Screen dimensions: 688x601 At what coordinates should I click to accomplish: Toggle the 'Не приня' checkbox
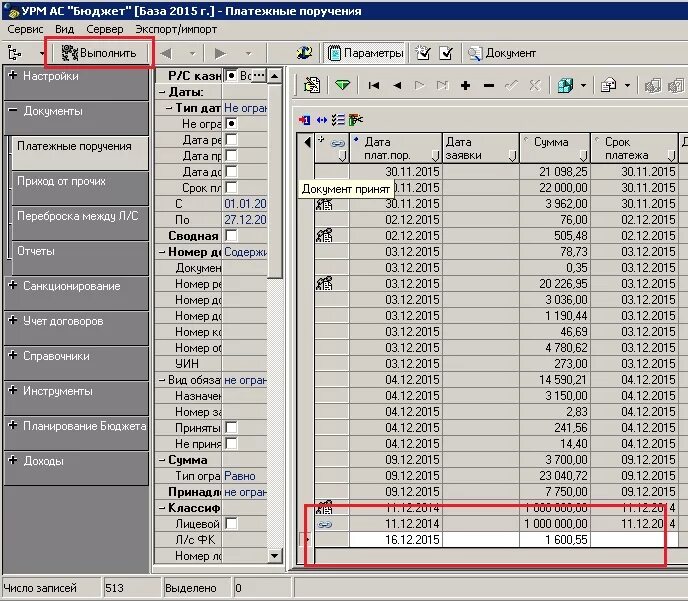coord(231,444)
